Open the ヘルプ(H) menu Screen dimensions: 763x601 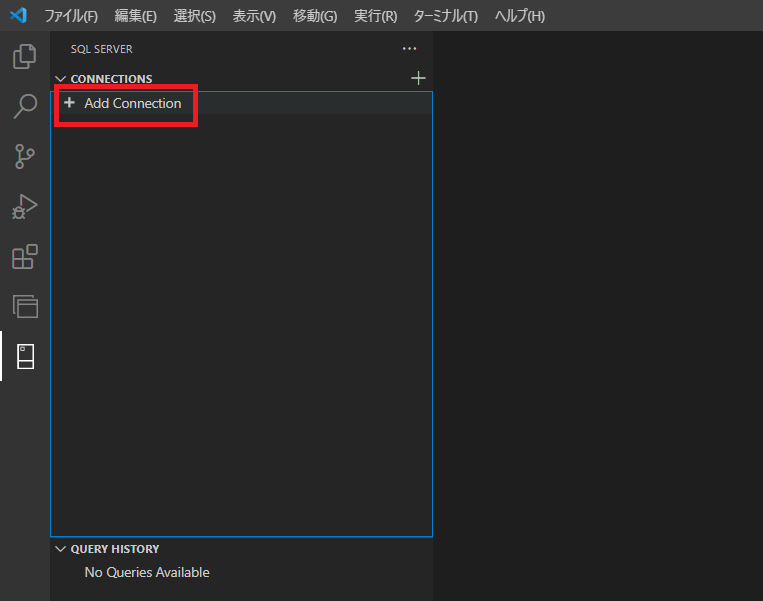pos(520,16)
